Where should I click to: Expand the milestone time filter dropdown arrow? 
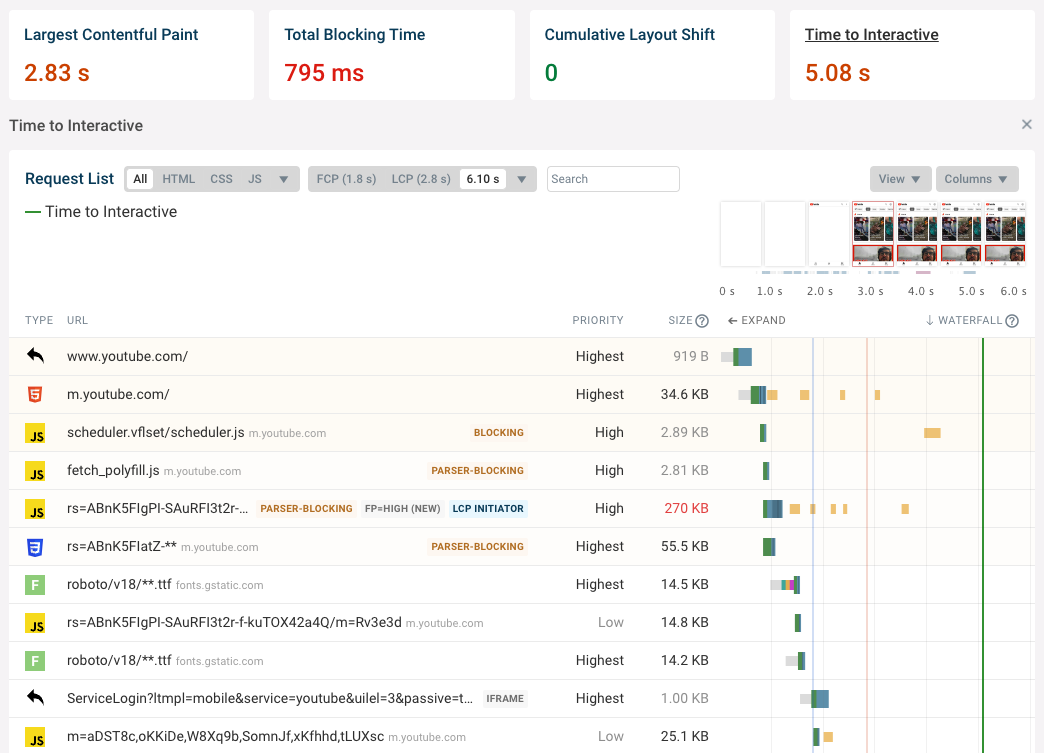click(522, 179)
